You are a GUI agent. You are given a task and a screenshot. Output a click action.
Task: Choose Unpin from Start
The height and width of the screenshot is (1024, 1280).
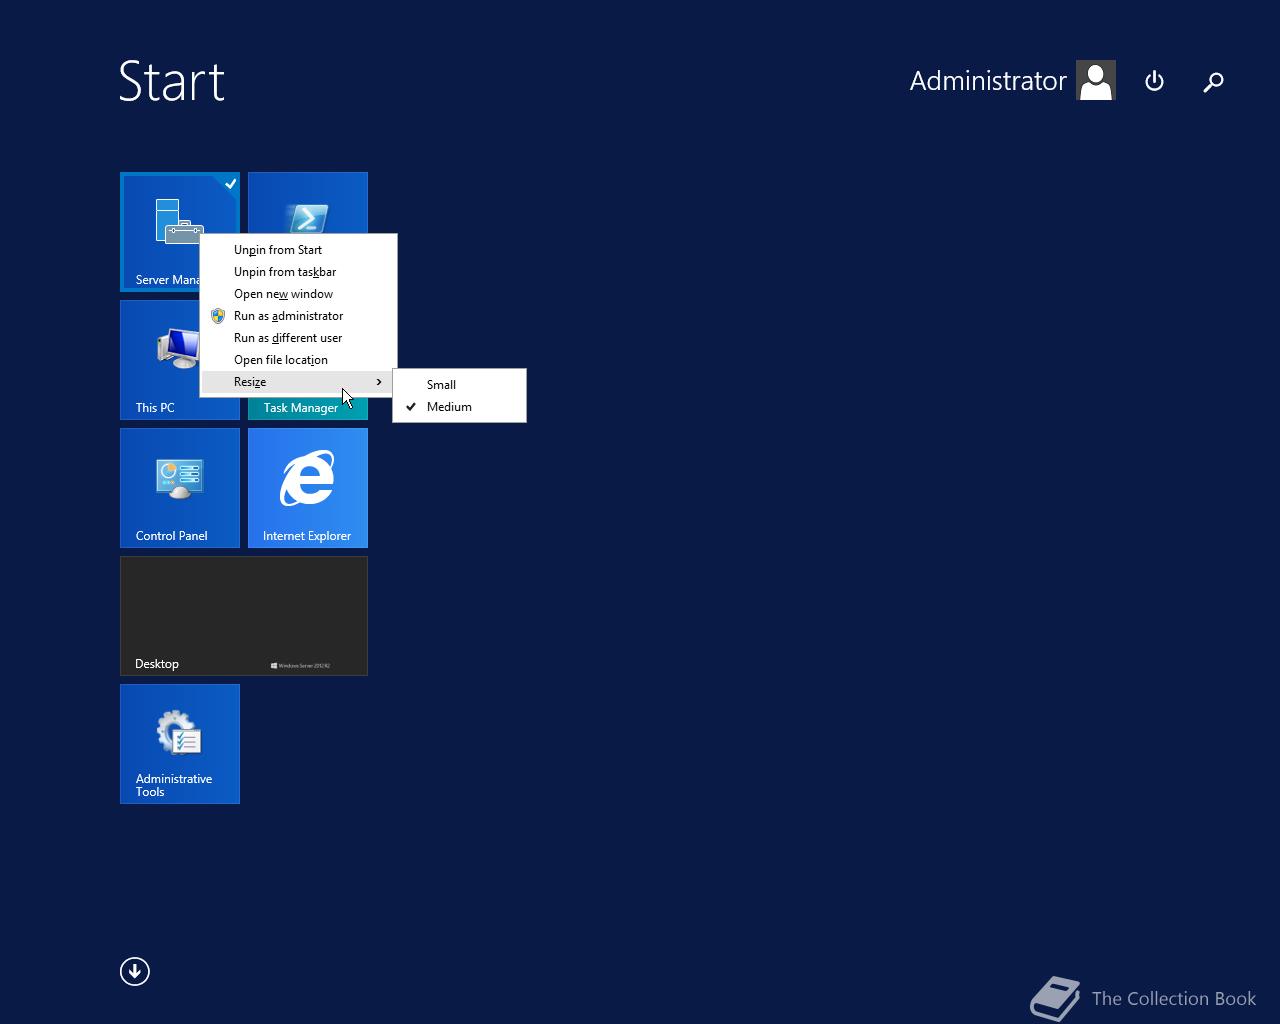tap(298, 250)
